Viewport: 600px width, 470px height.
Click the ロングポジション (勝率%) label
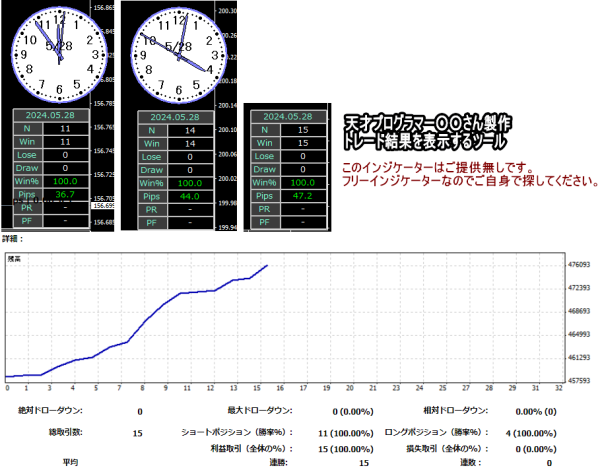pyautogui.click(x=437, y=432)
